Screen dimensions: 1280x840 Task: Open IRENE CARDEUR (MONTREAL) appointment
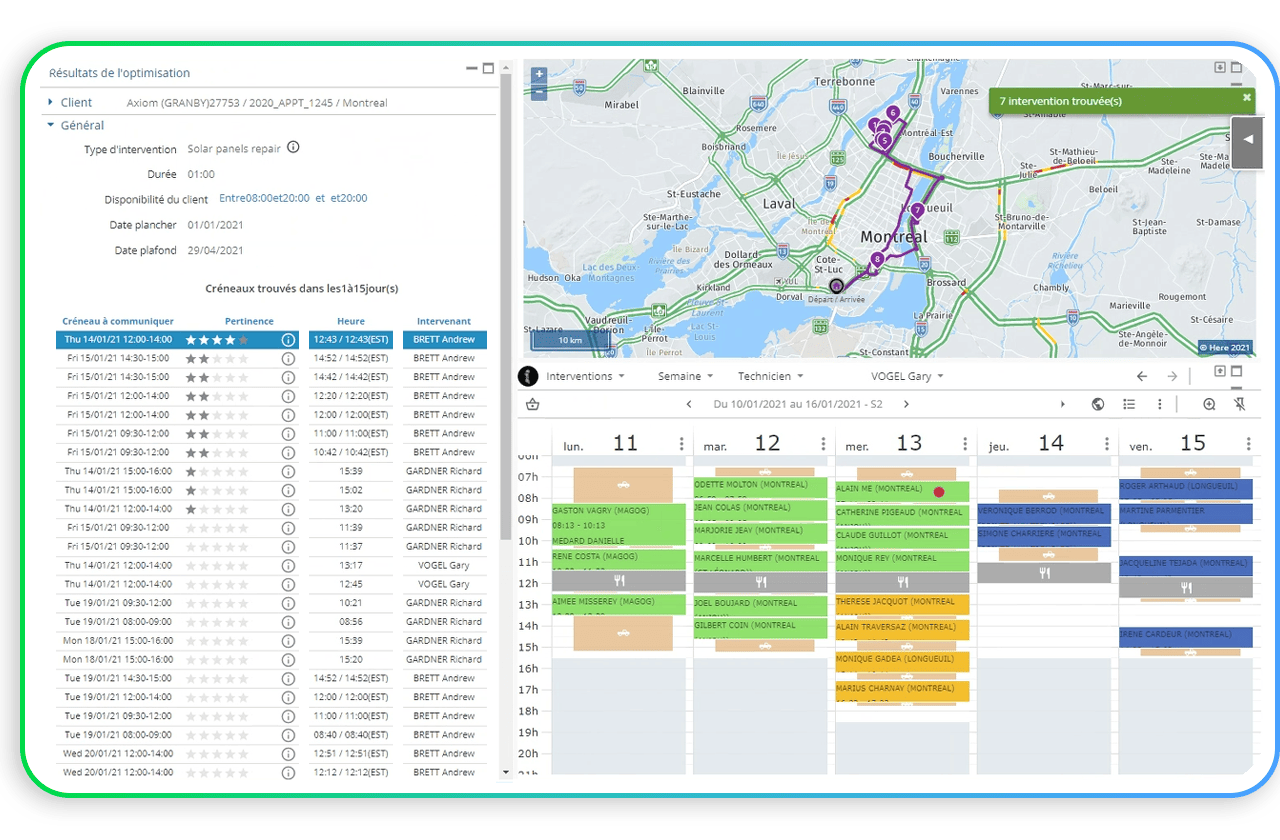[1186, 637]
